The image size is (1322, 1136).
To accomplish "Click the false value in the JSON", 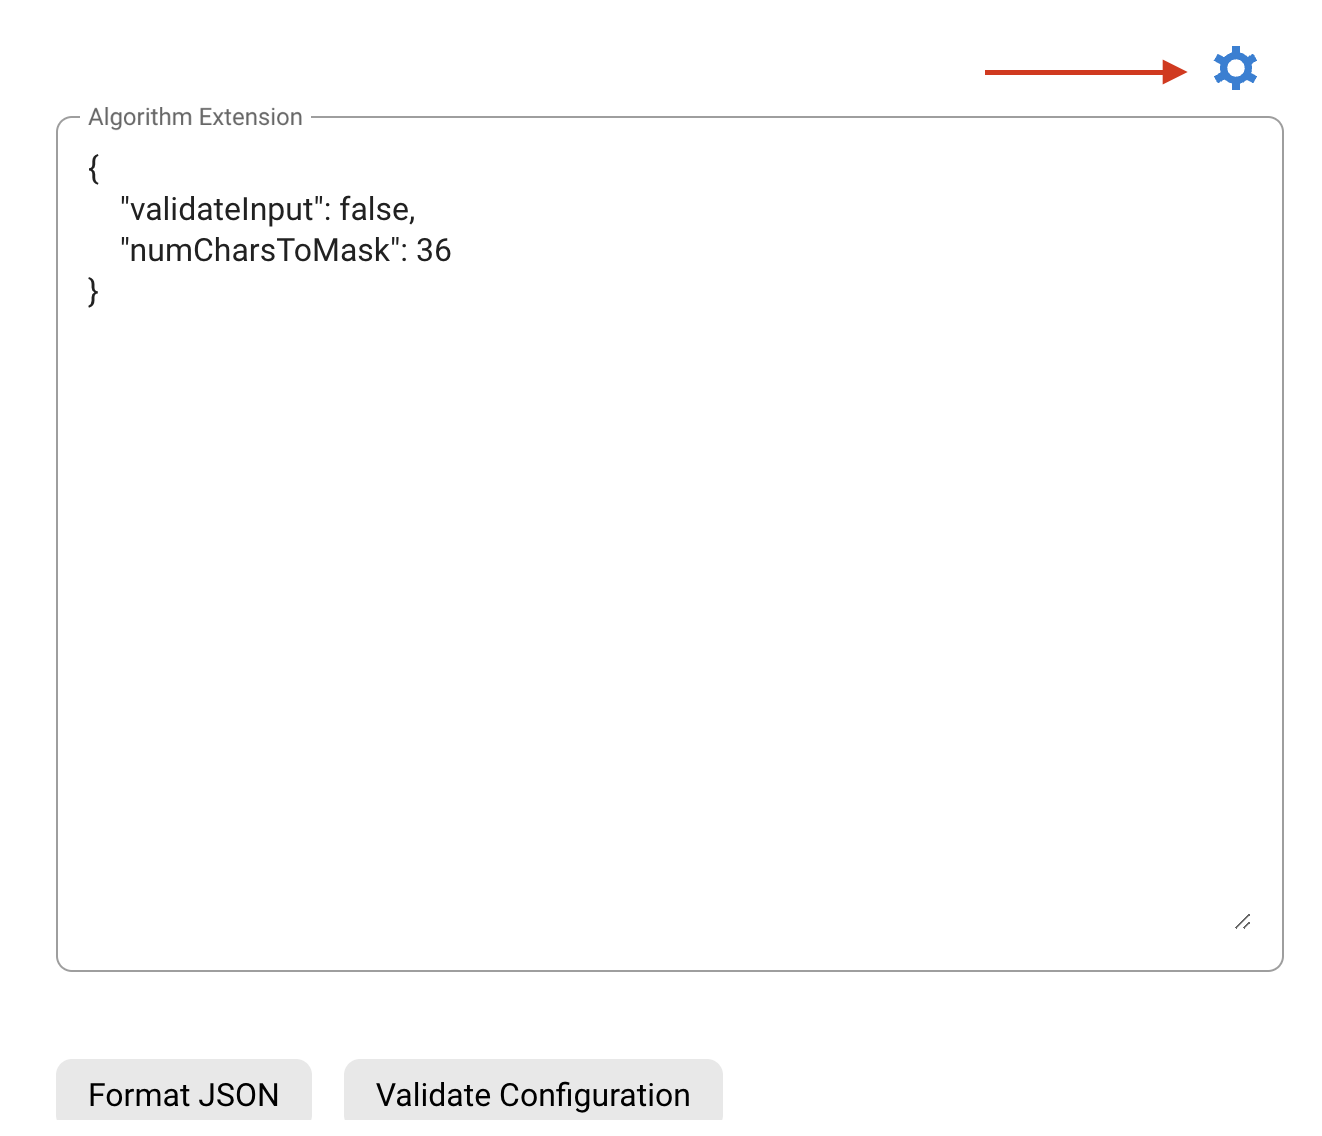I will tap(374, 209).
